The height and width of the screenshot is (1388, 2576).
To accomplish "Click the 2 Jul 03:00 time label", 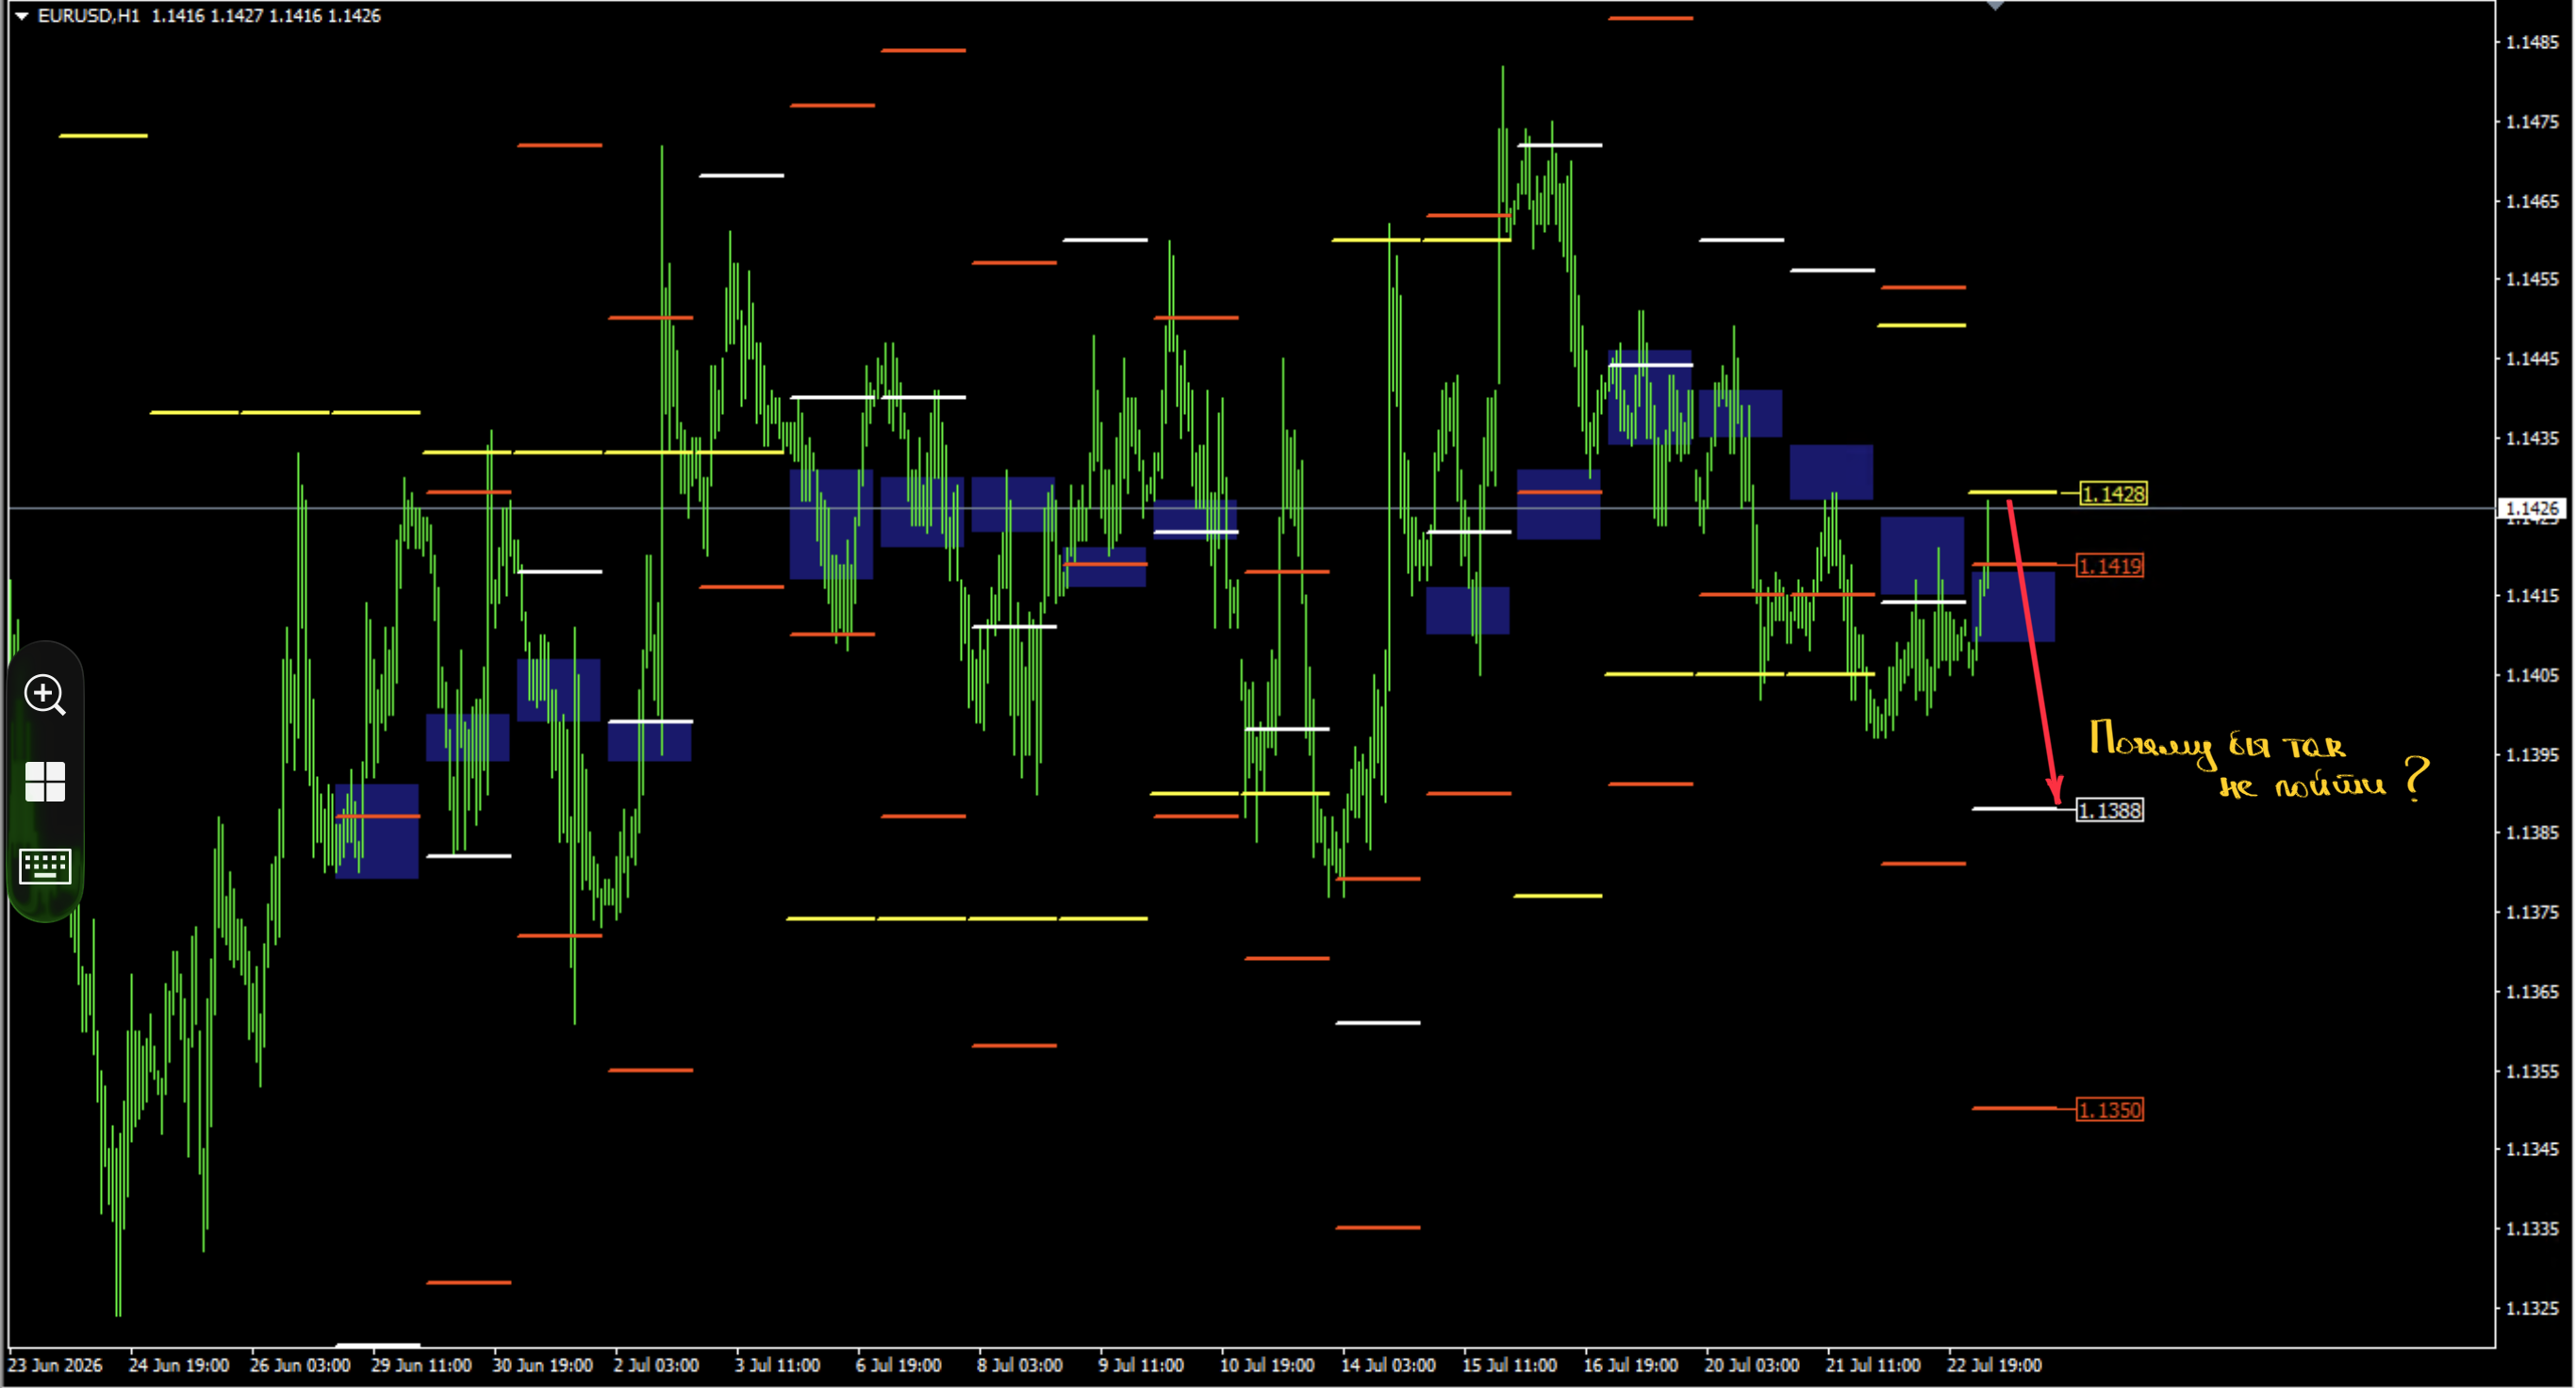I will tap(656, 1365).
